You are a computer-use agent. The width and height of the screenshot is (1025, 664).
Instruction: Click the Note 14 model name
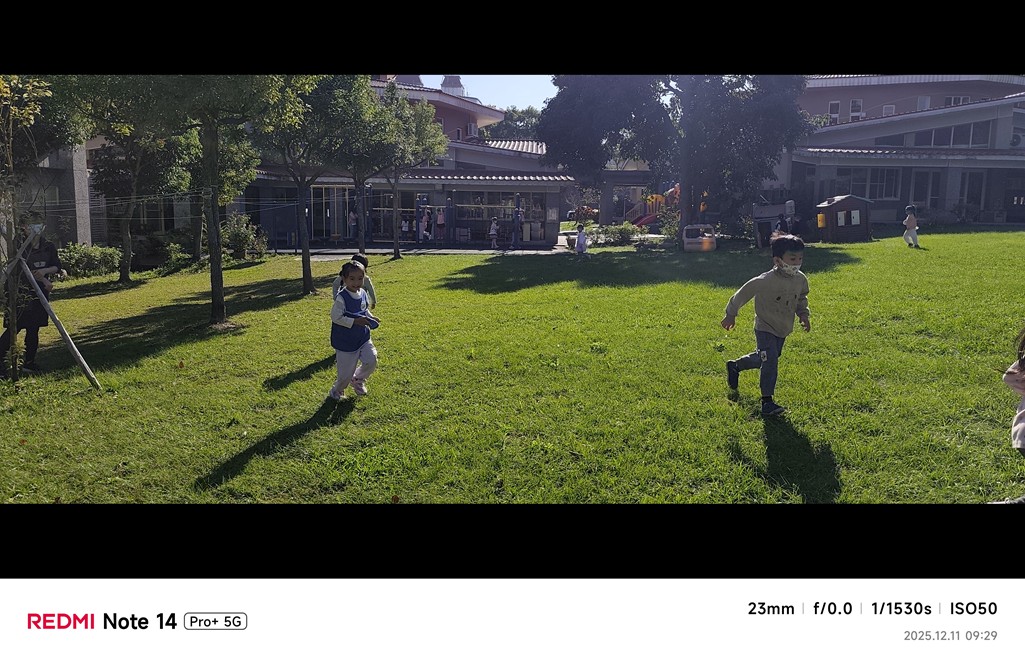coord(139,621)
